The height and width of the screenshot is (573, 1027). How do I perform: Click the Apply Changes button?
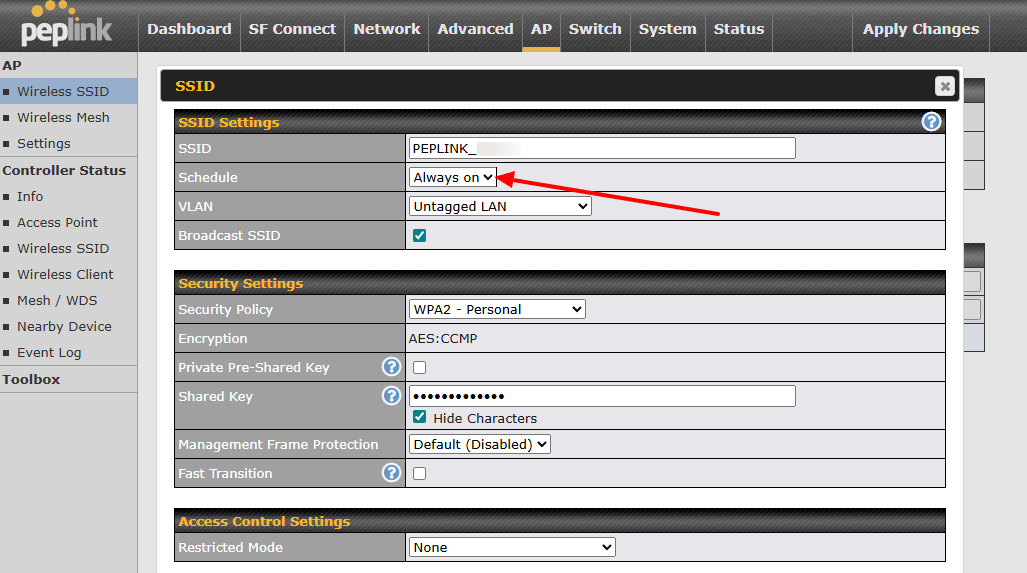pyautogui.click(x=921, y=29)
